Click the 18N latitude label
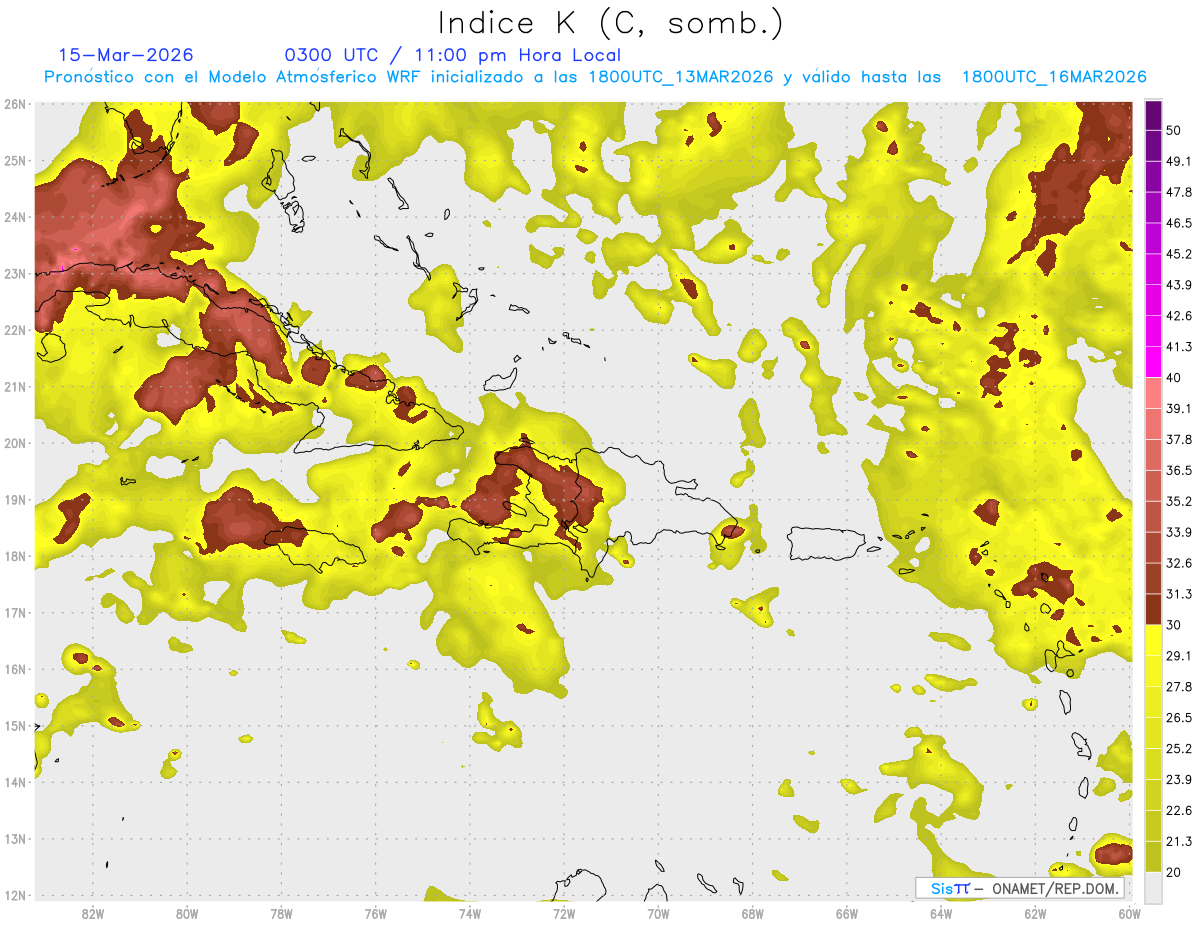This screenshot has width=1200, height=927. [x=15, y=556]
